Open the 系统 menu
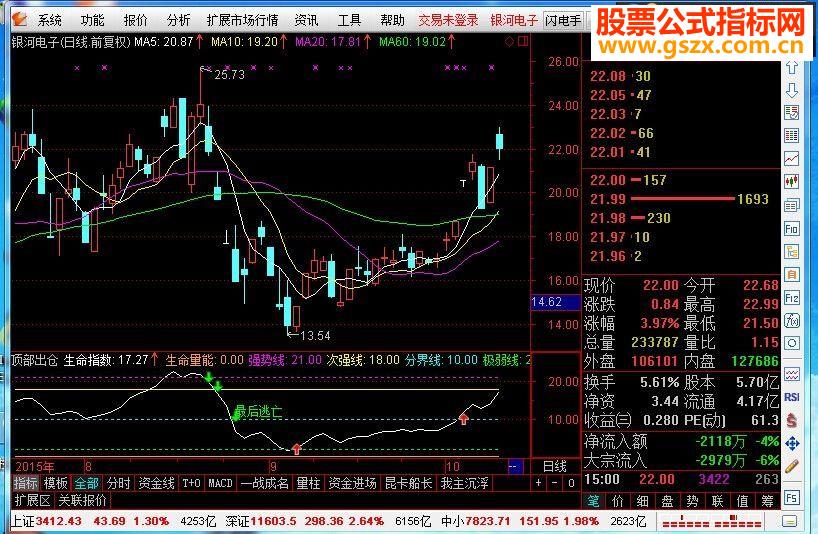The height and width of the screenshot is (534, 818). coord(50,20)
